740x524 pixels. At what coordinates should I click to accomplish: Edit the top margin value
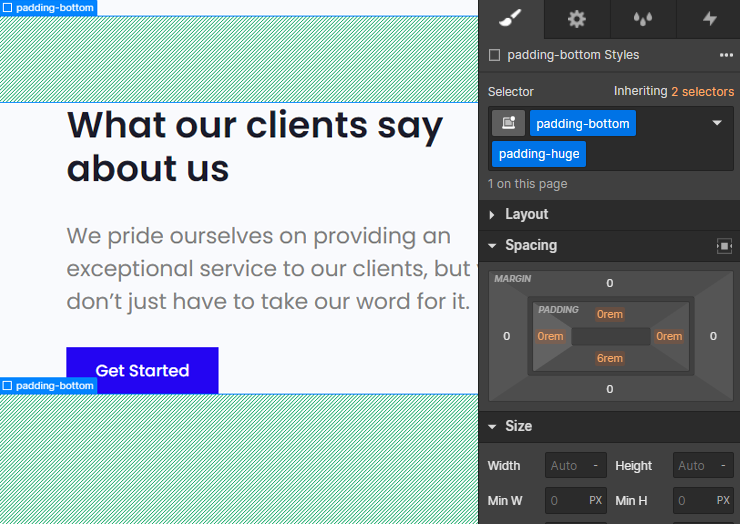609,283
